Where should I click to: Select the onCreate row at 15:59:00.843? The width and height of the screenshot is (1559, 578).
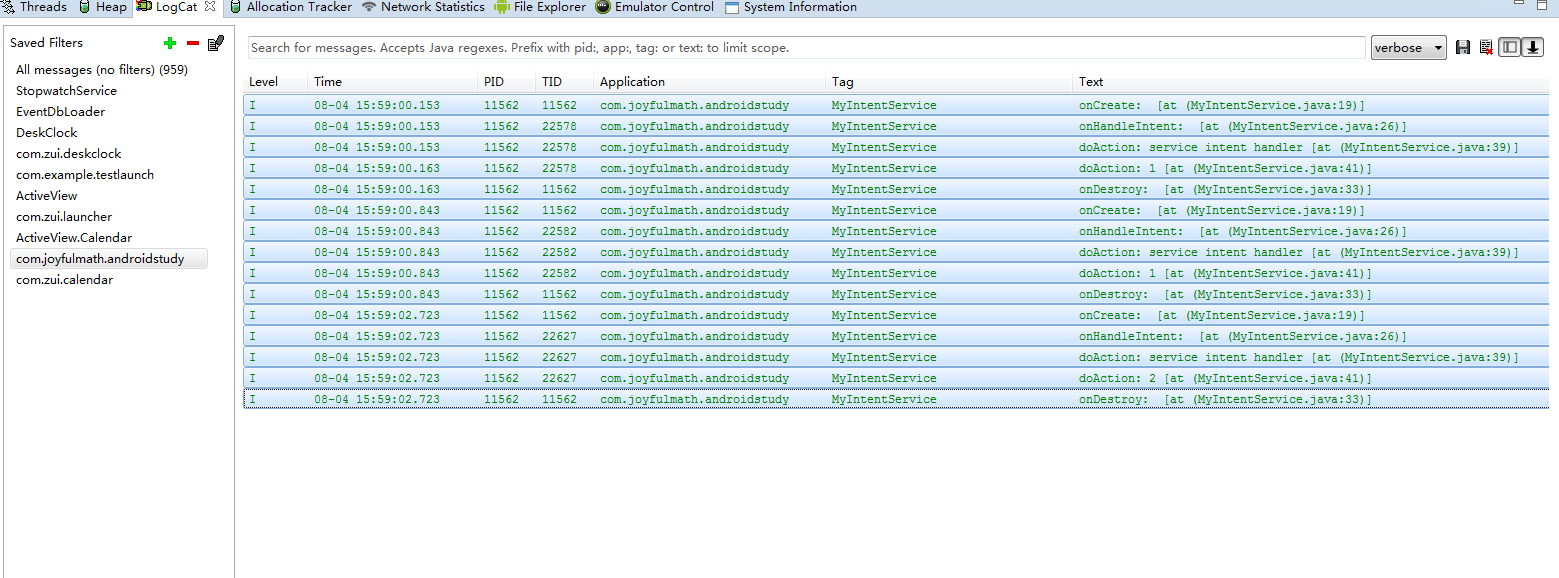pyautogui.click(x=896, y=210)
